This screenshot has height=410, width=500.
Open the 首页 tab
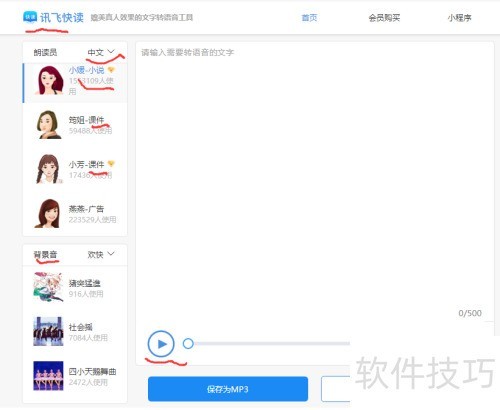(309, 18)
